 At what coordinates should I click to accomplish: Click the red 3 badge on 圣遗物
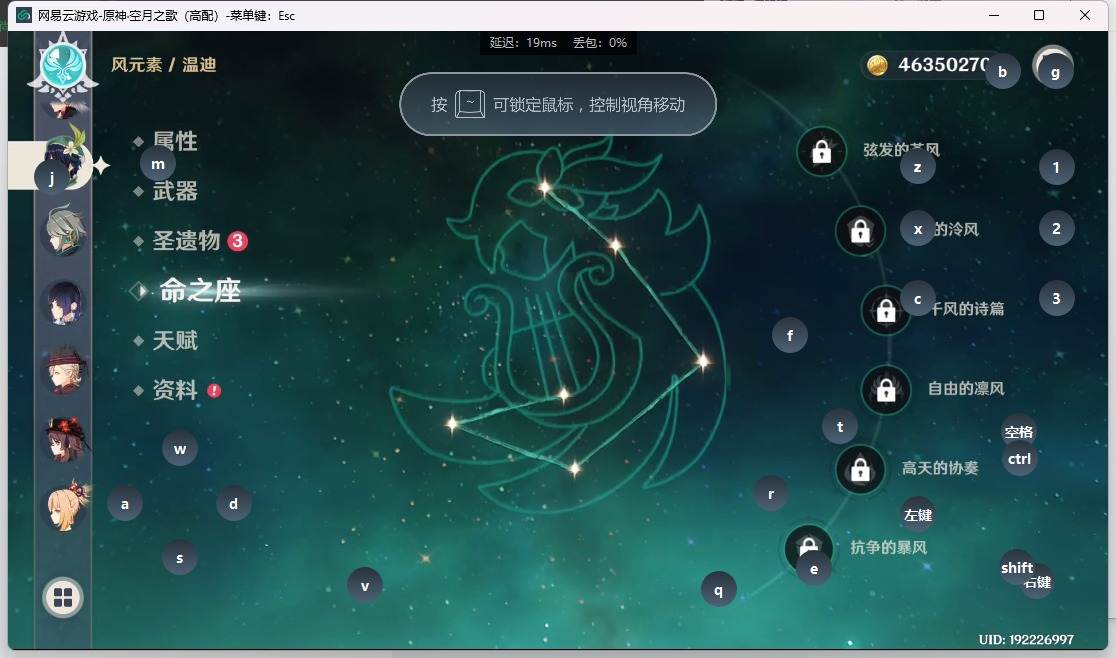coord(238,241)
